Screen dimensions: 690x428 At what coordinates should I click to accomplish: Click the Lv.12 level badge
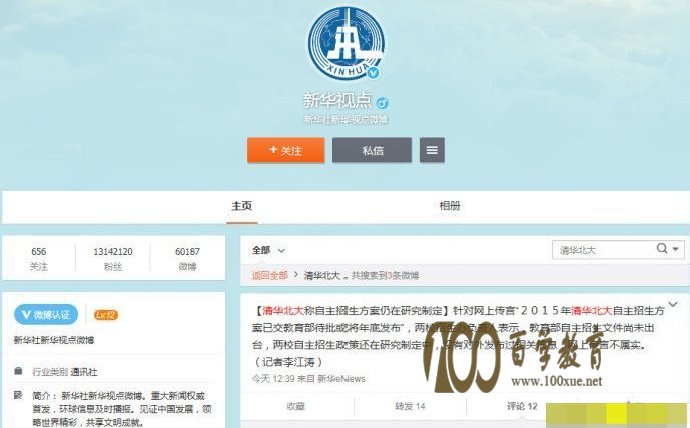tap(106, 315)
